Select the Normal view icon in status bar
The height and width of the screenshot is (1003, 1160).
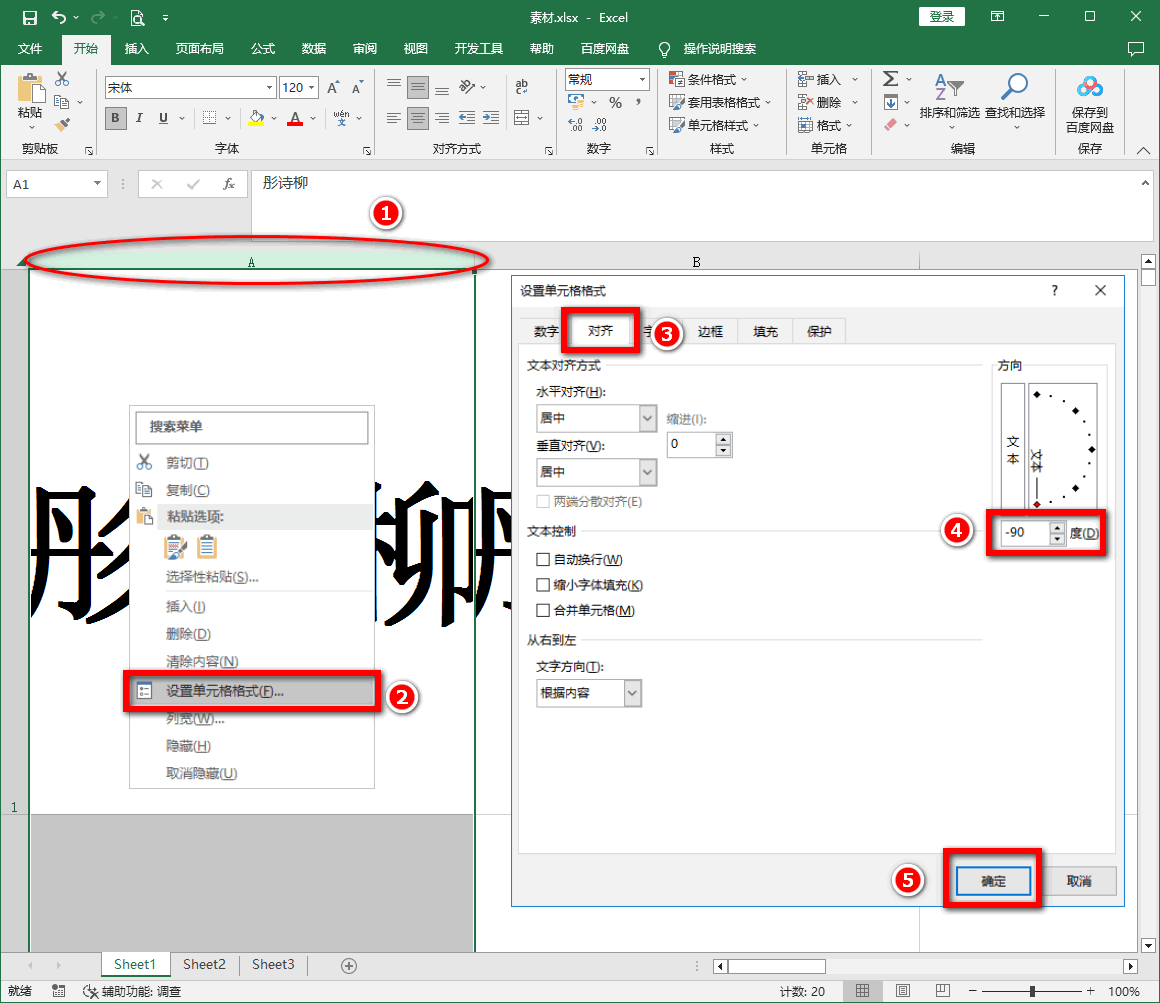pyautogui.click(x=863, y=991)
